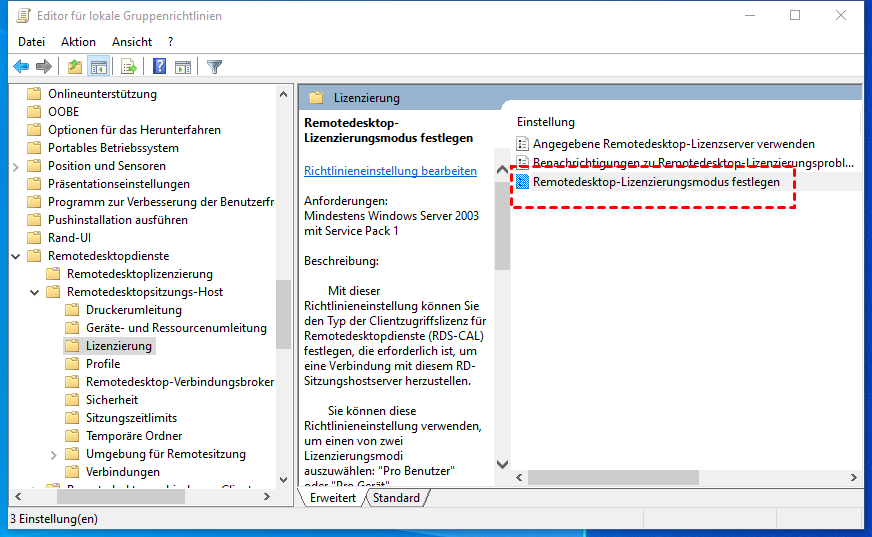Viewport: 872px width, 537px height.
Task: Expand Umgebung für Remotesitzung node
Action: pos(54,454)
